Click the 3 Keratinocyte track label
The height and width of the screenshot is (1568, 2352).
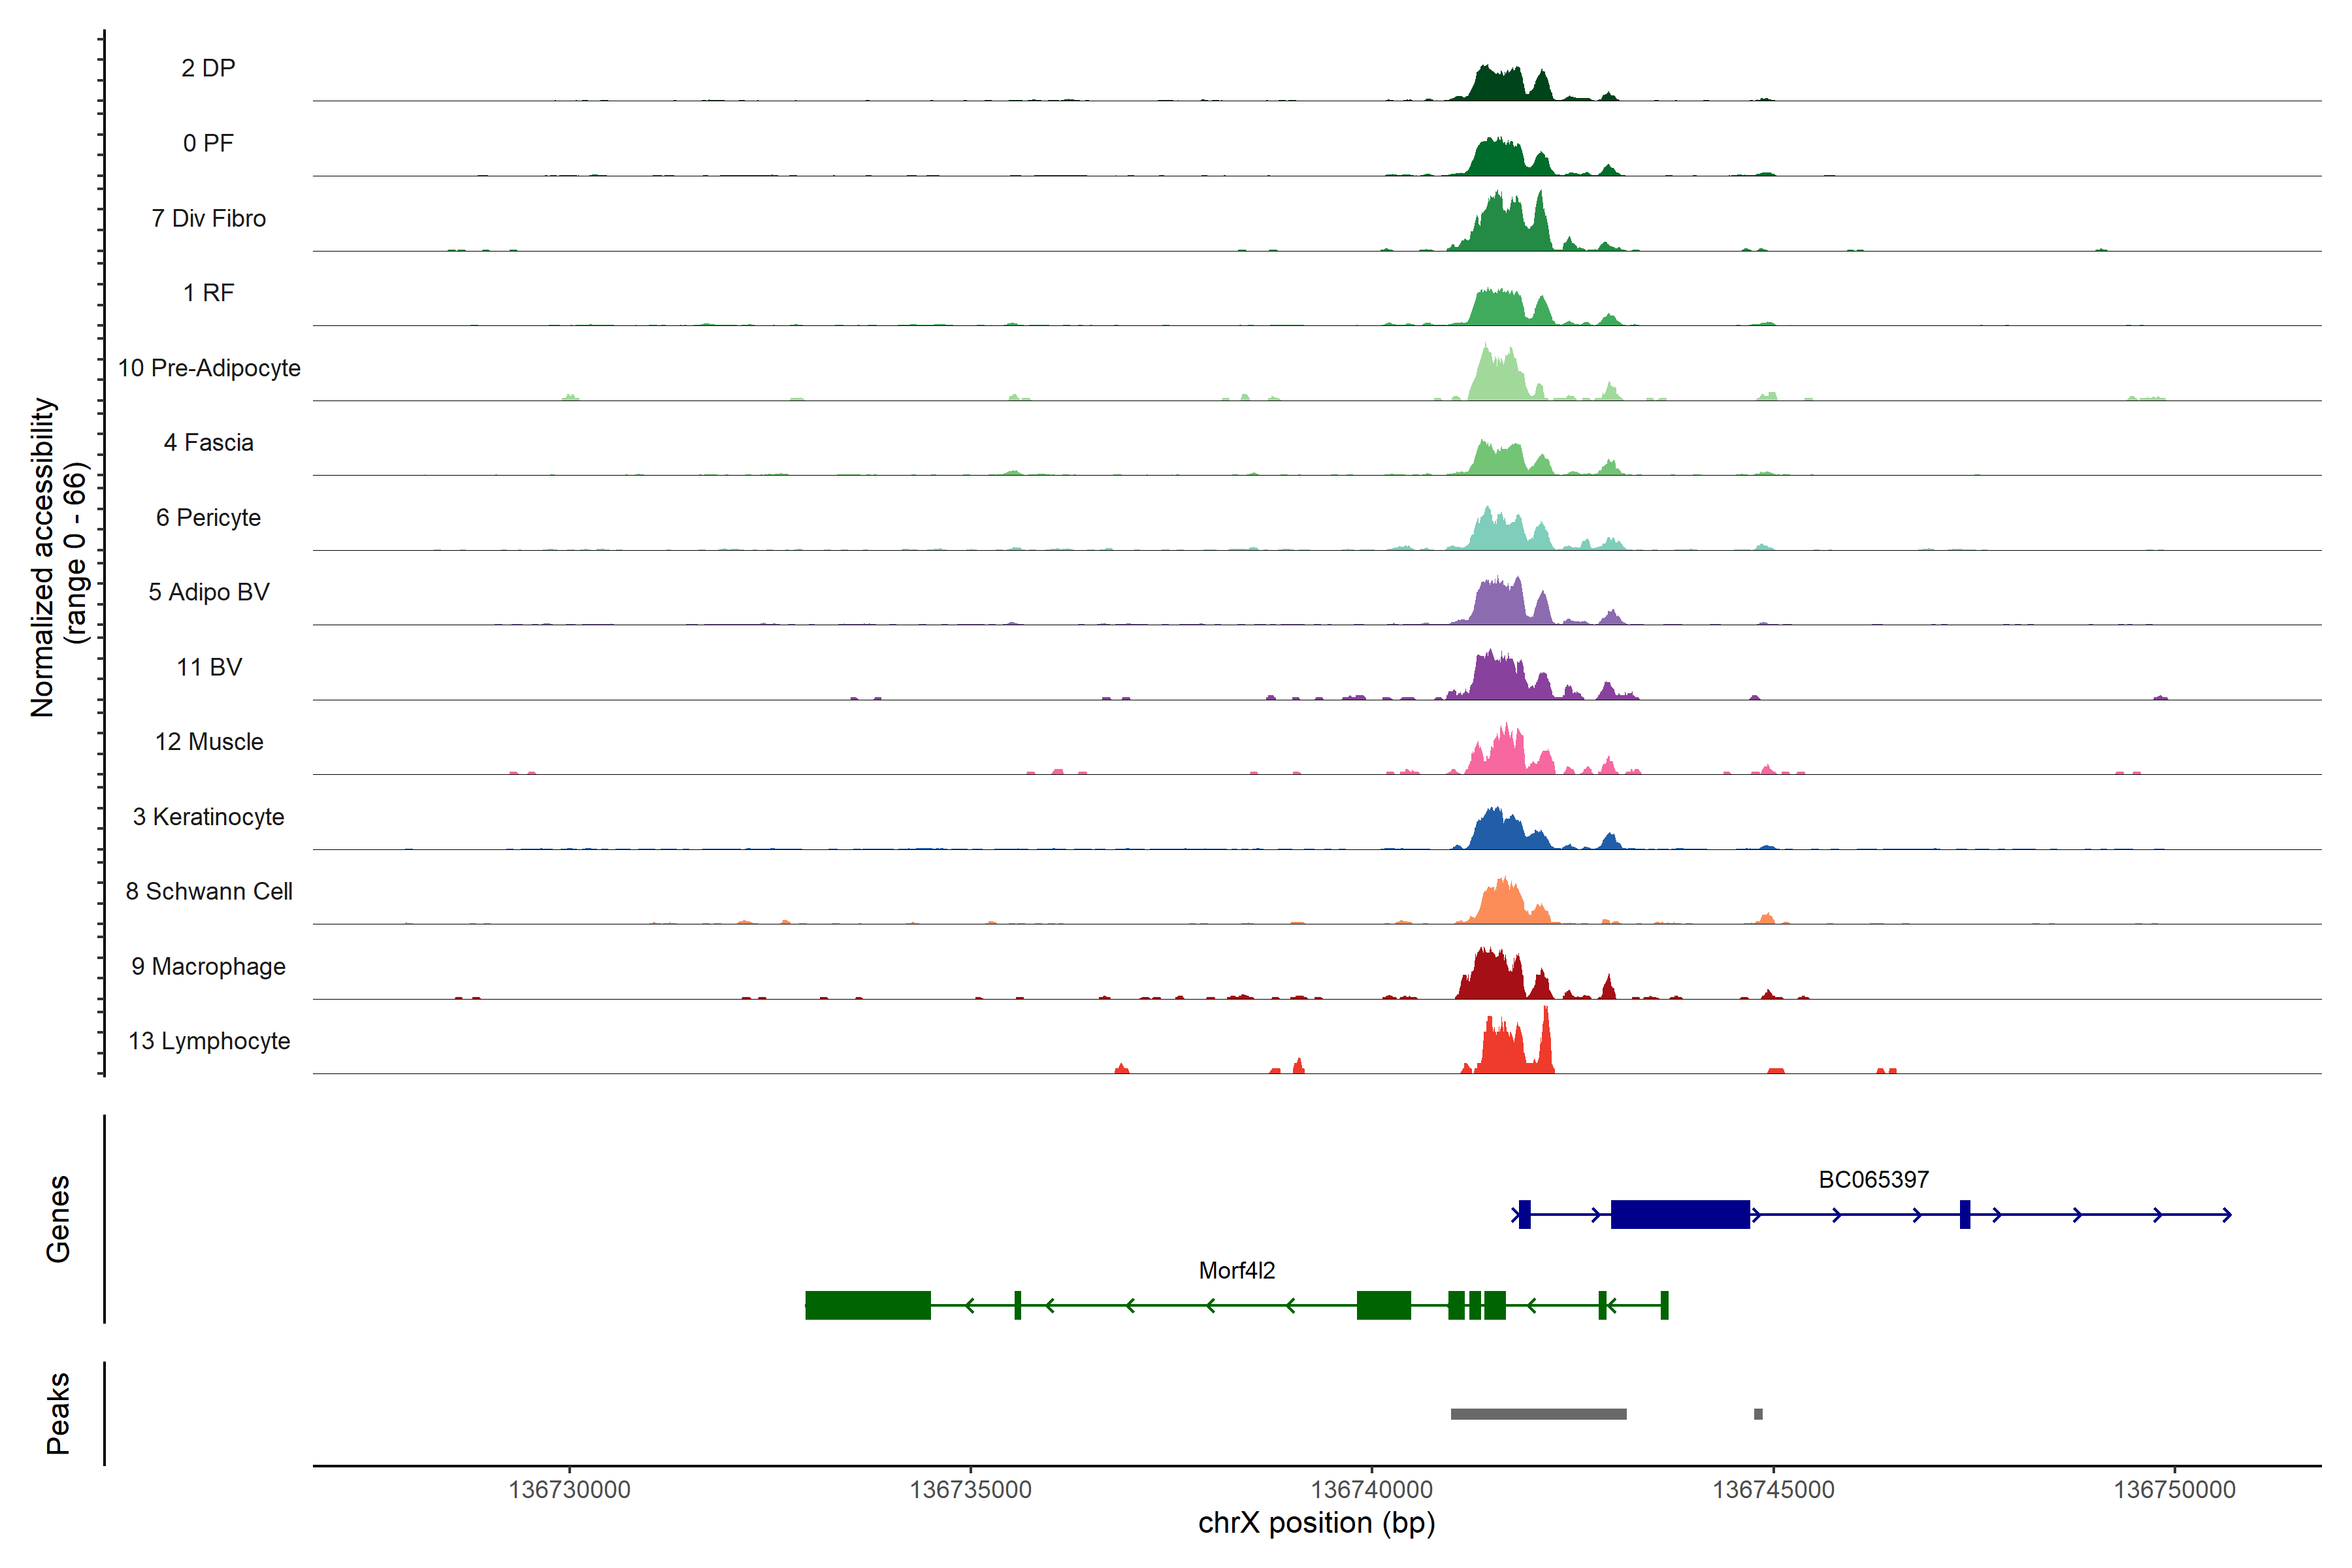click(x=208, y=817)
